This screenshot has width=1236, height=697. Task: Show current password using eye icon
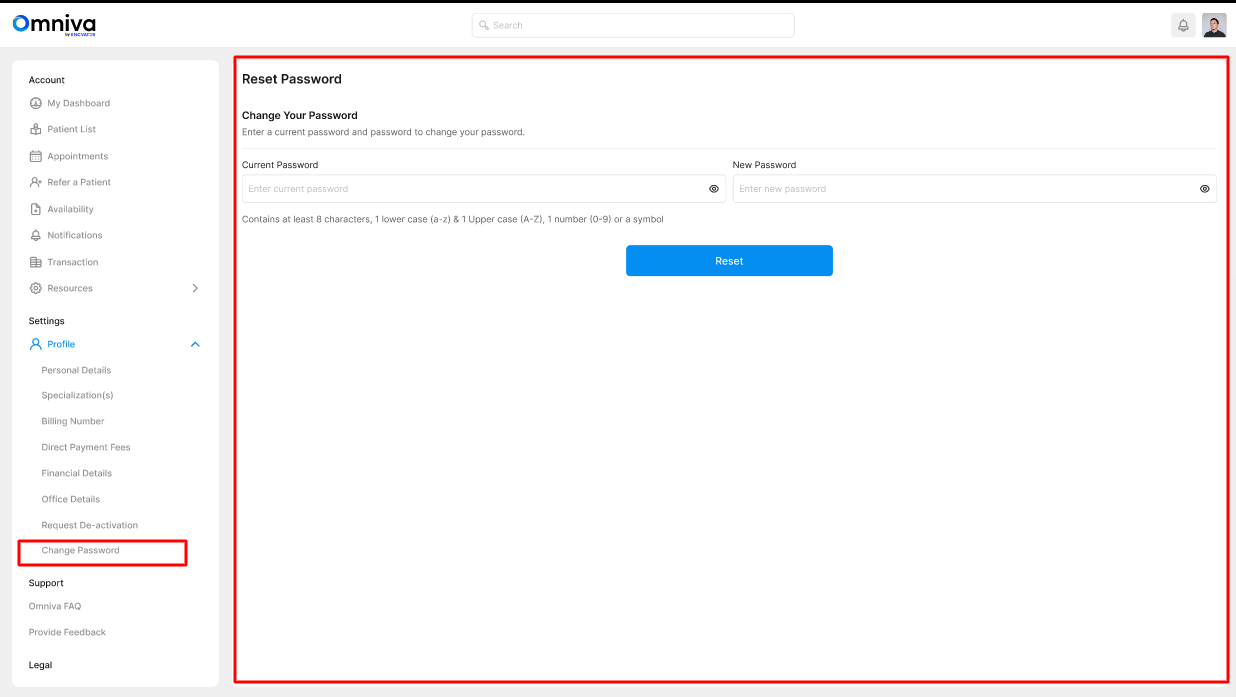[x=714, y=189]
